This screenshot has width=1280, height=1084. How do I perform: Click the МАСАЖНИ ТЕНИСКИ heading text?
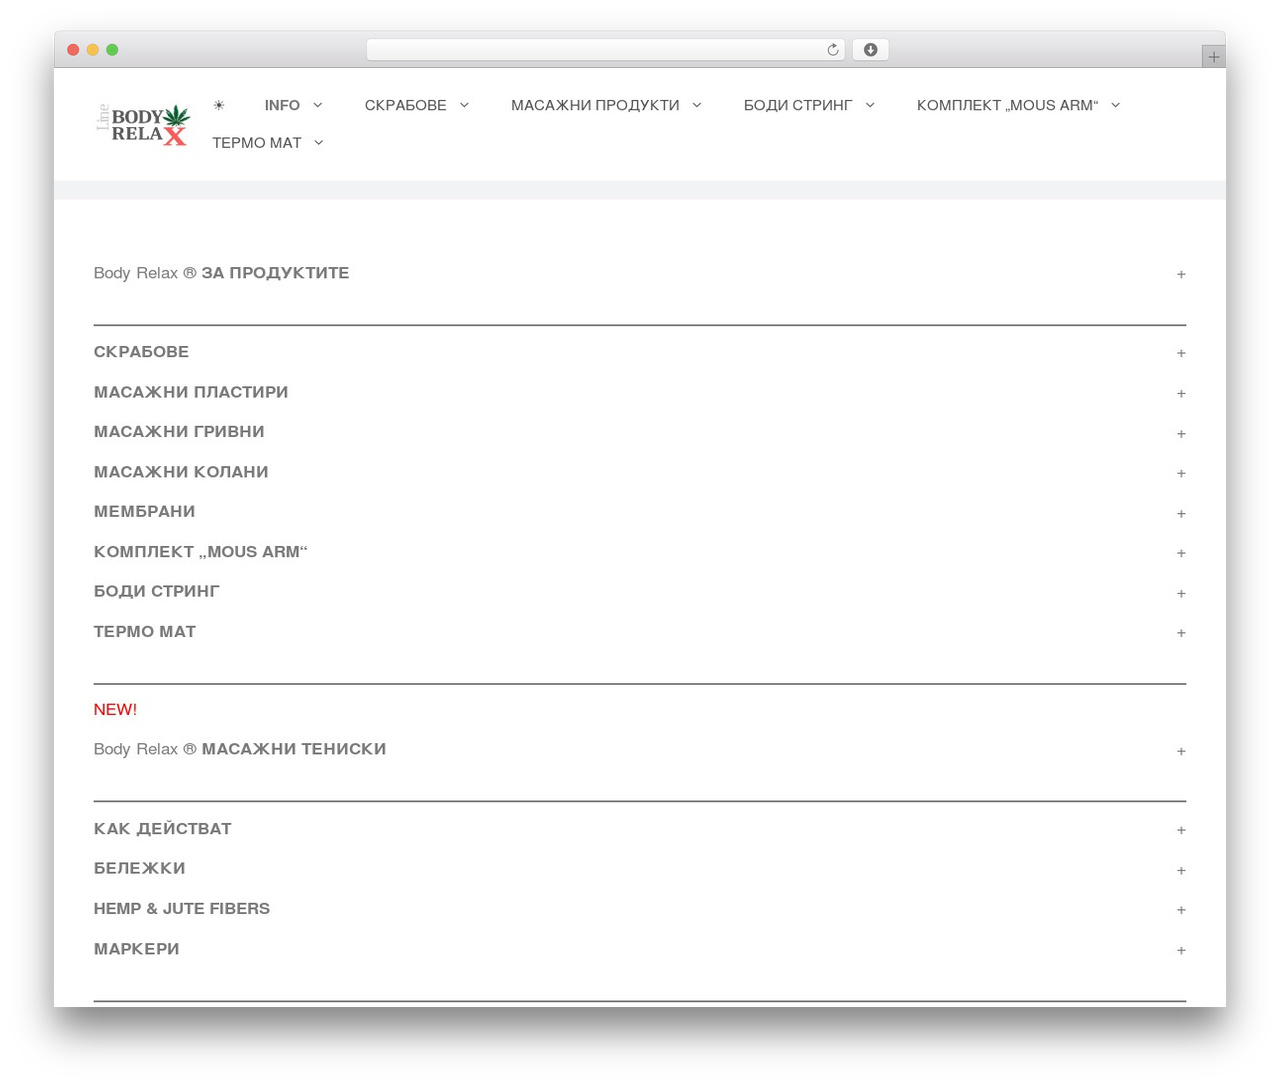(x=294, y=749)
